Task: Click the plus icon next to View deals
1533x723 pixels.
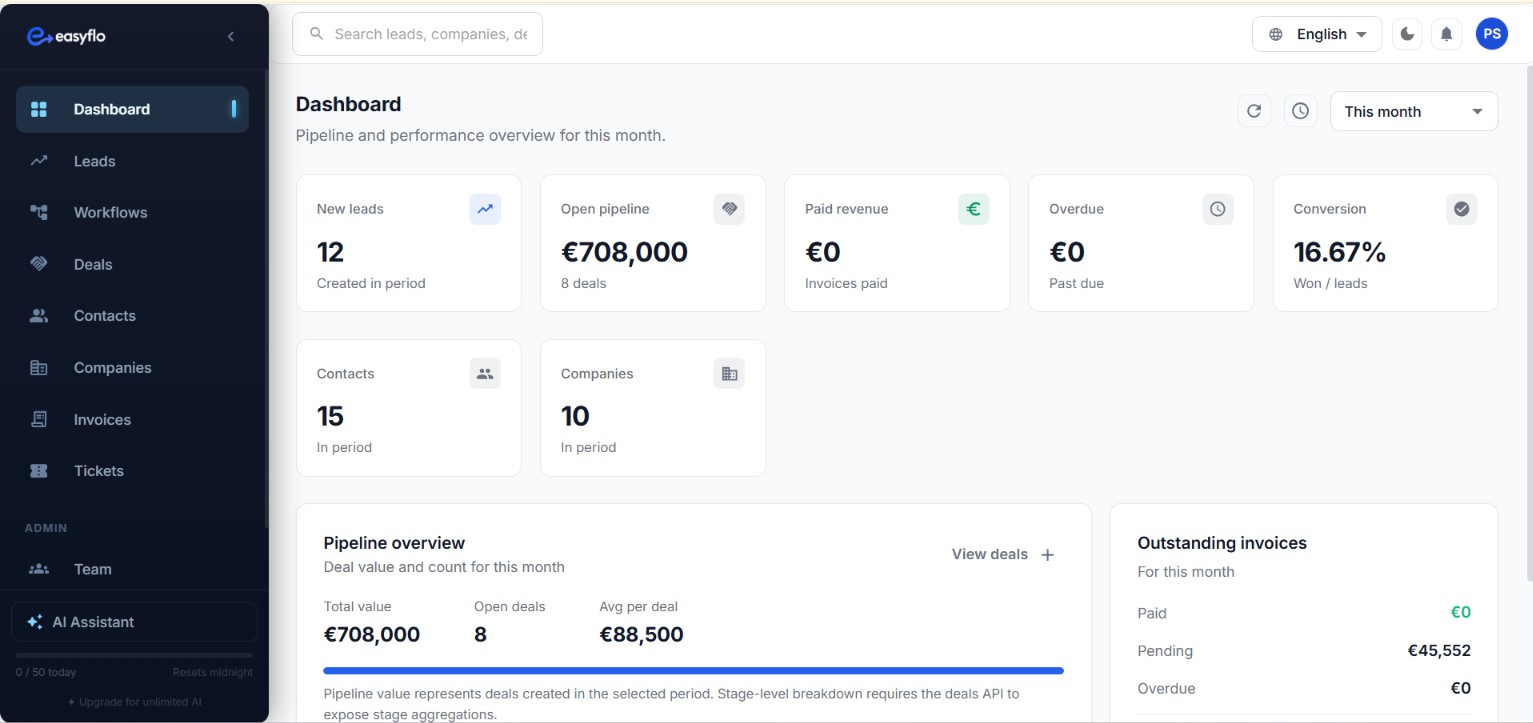Action: (x=1047, y=555)
